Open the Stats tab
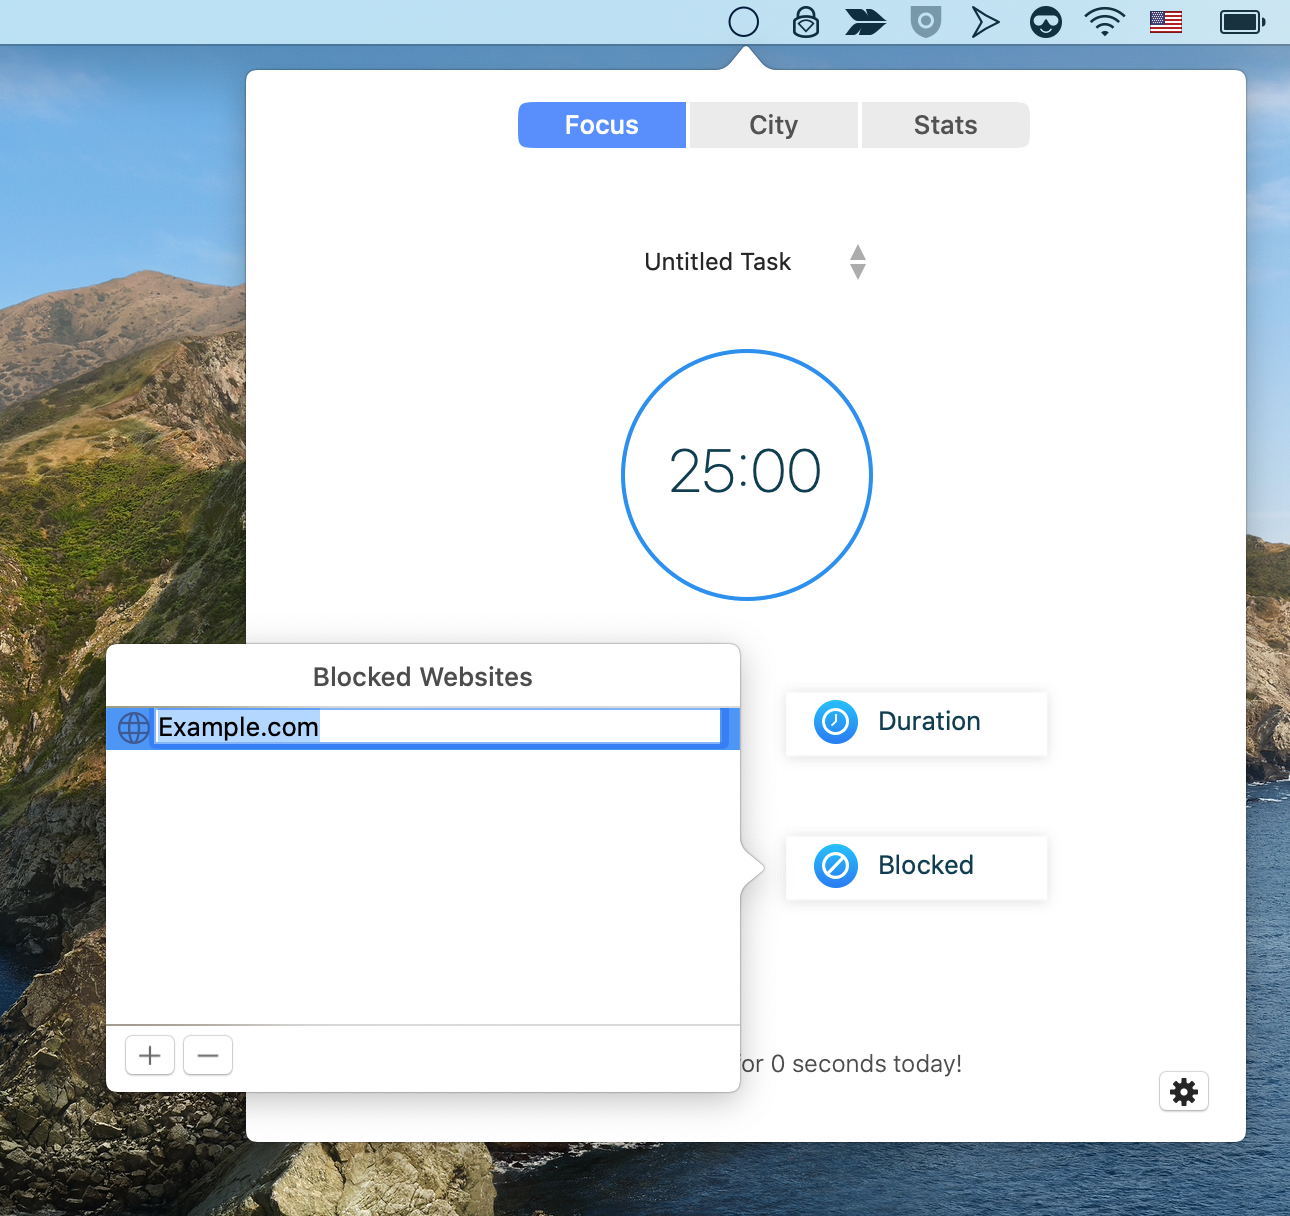The height and width of the screenshot is (1216, 1290). click(944, 124)
